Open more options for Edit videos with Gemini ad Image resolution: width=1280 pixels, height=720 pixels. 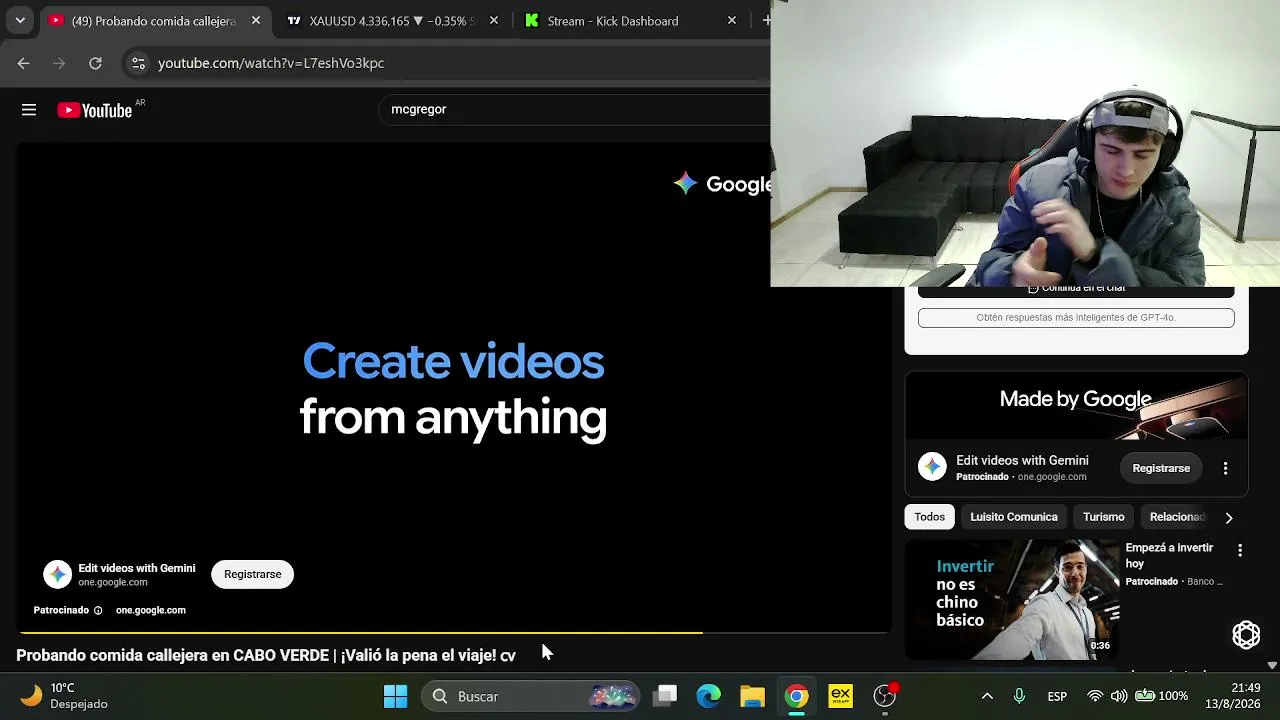1225,468
